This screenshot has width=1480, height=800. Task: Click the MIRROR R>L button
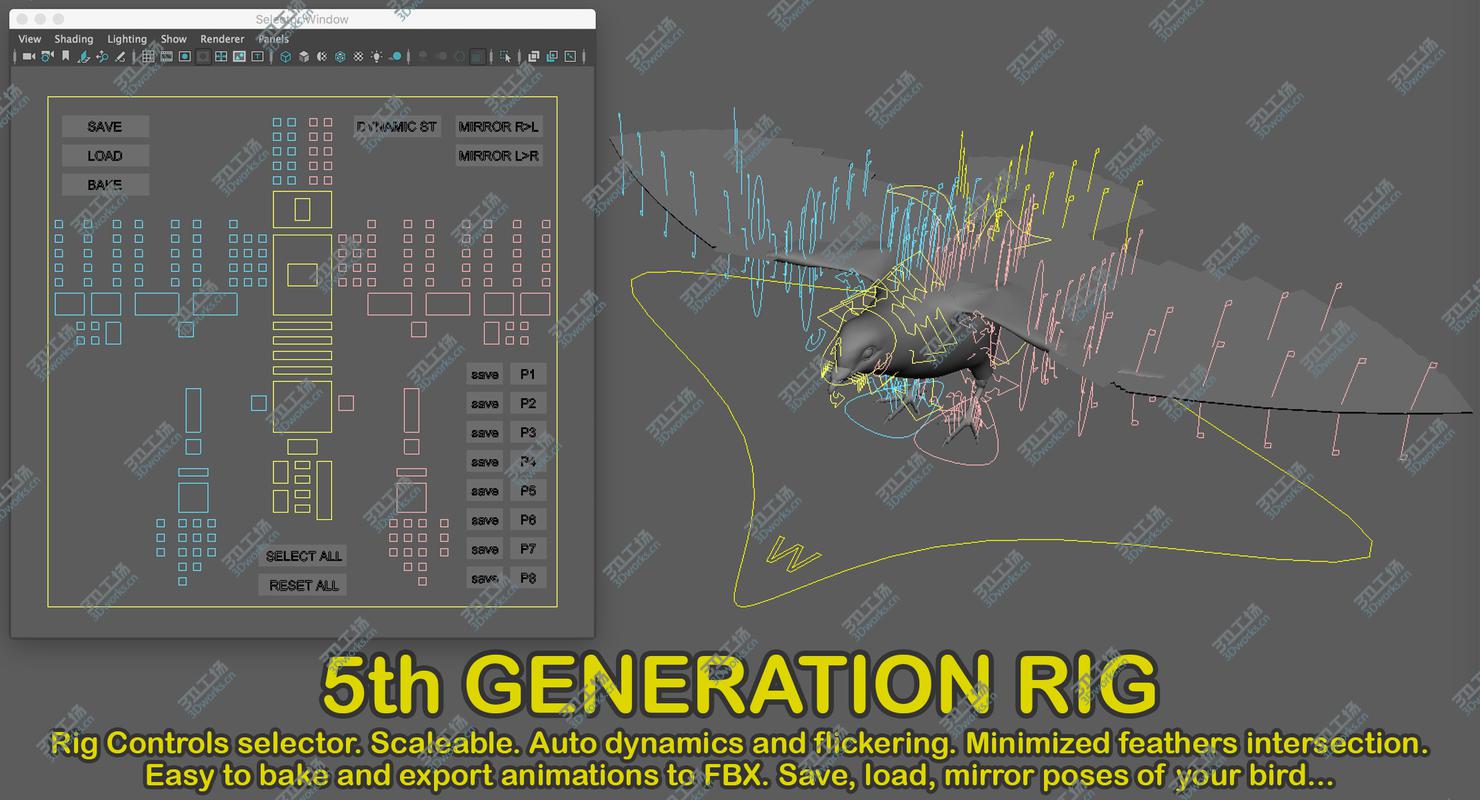(x=499, y=126)
